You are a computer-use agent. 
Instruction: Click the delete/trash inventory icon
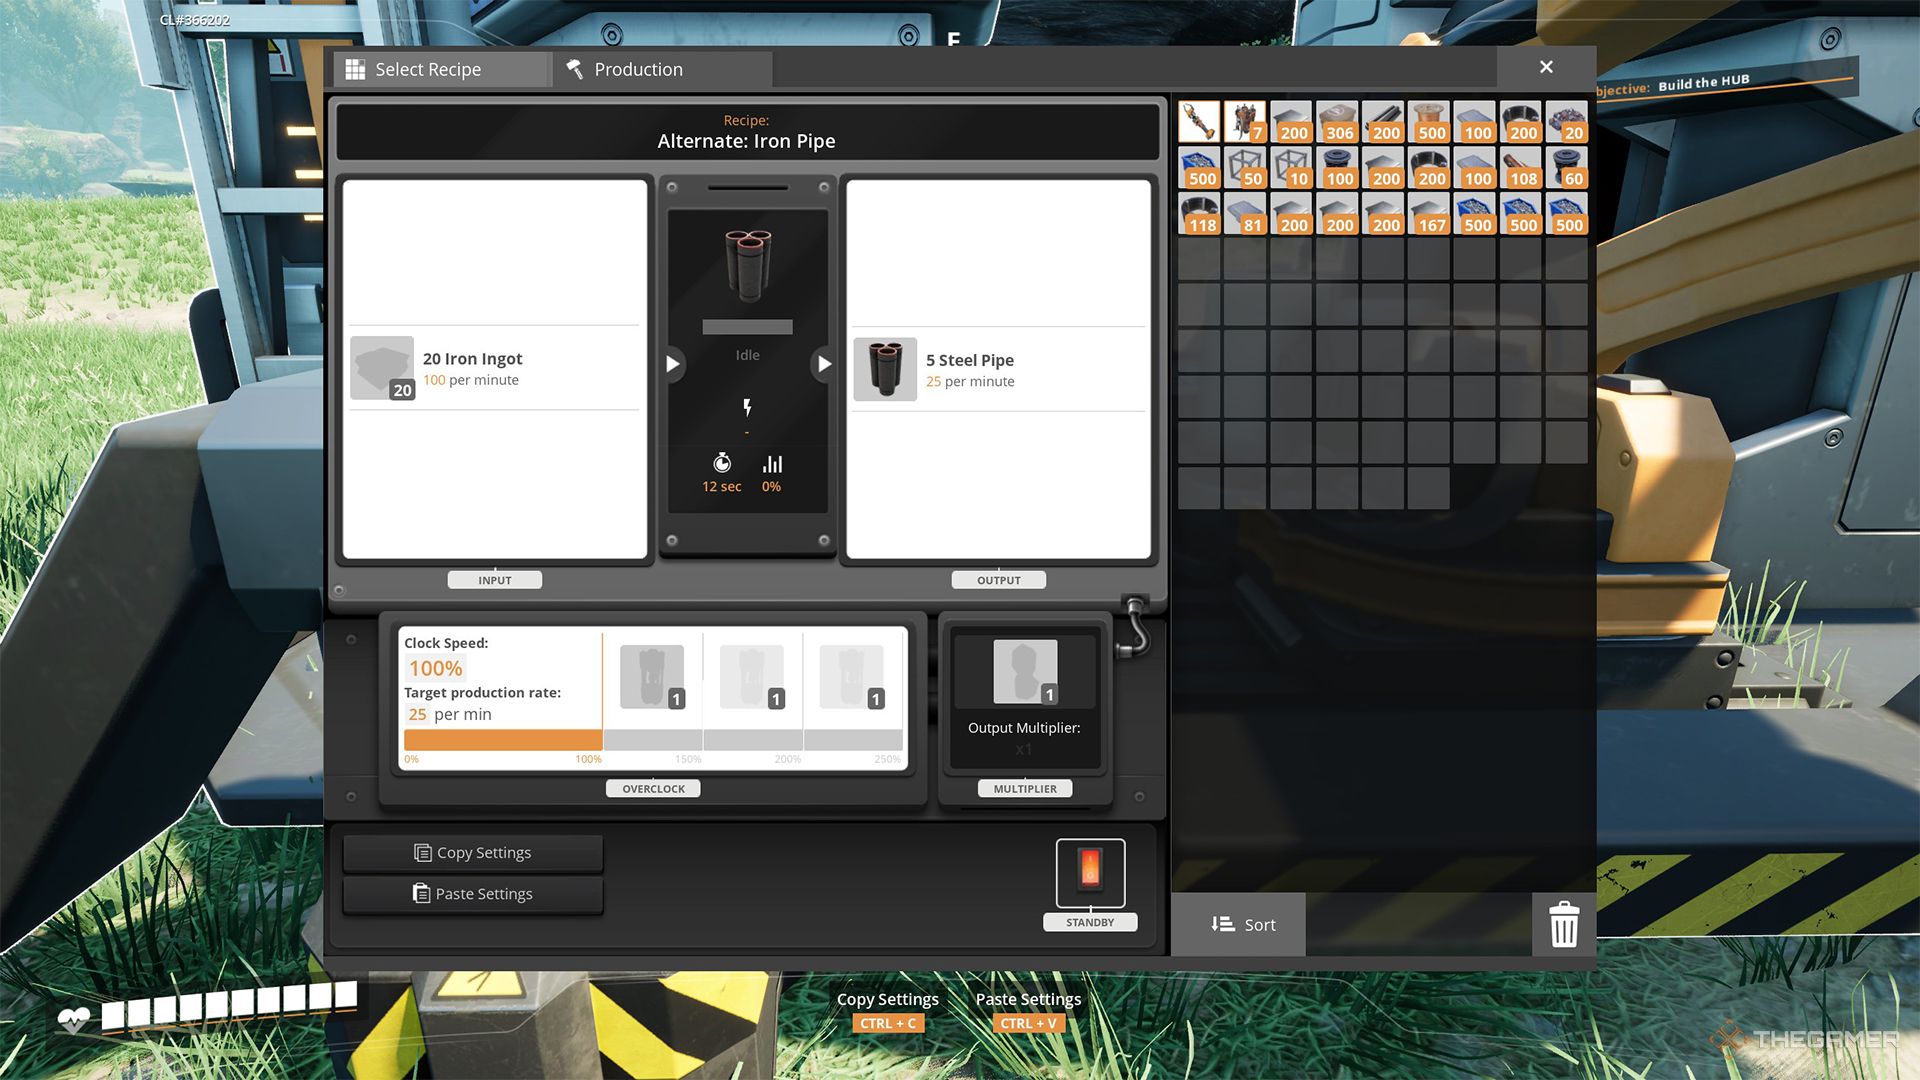(x=1561, y=924)
